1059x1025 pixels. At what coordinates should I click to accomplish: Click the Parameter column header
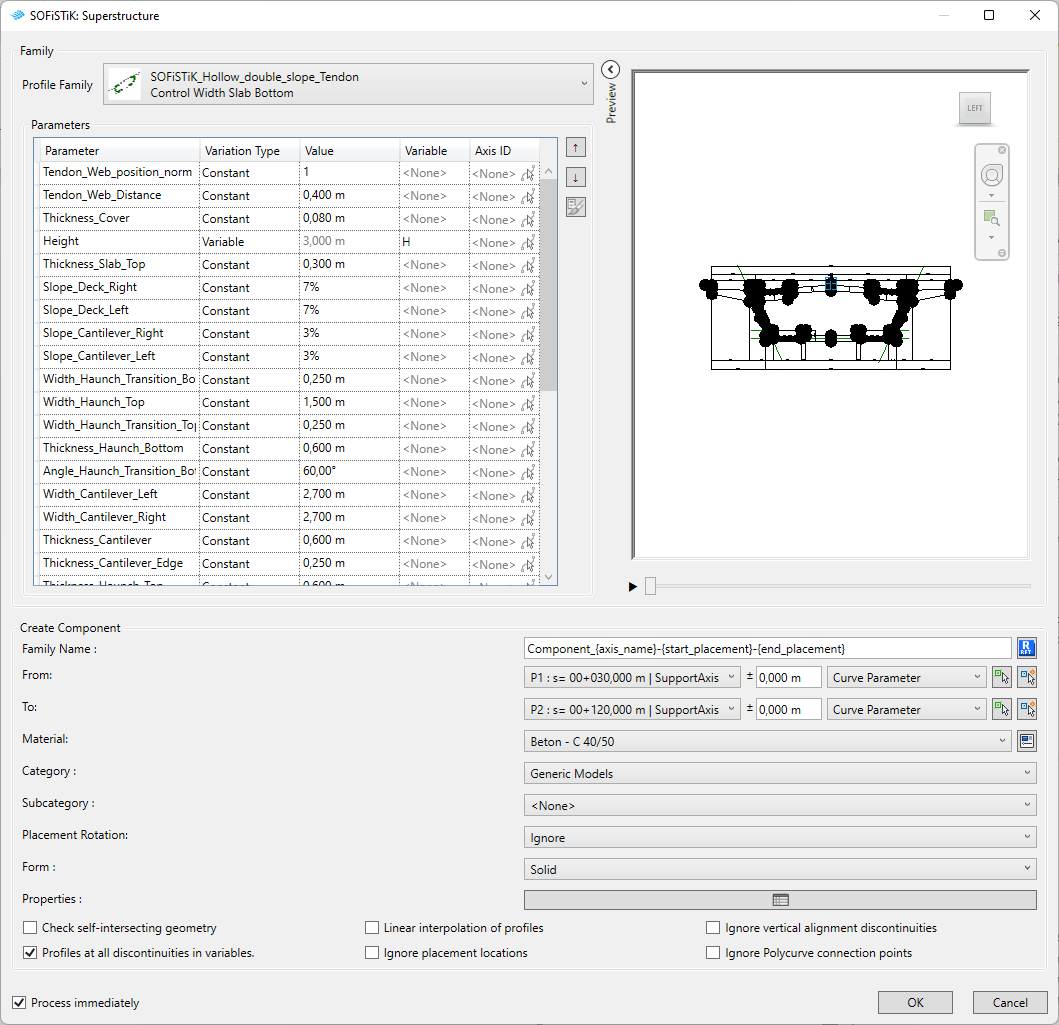click(119, 151)
